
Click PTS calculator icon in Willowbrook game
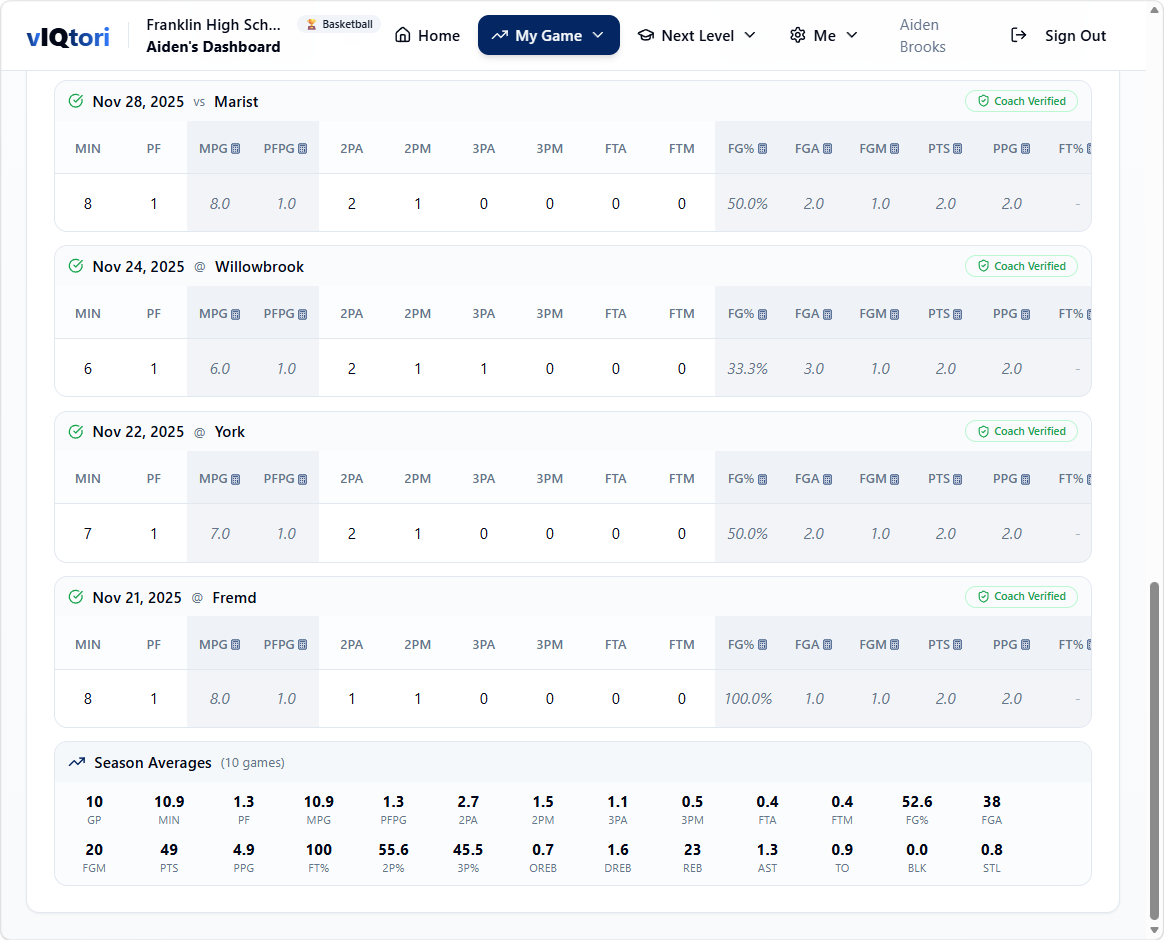click(x=957, y=314)
